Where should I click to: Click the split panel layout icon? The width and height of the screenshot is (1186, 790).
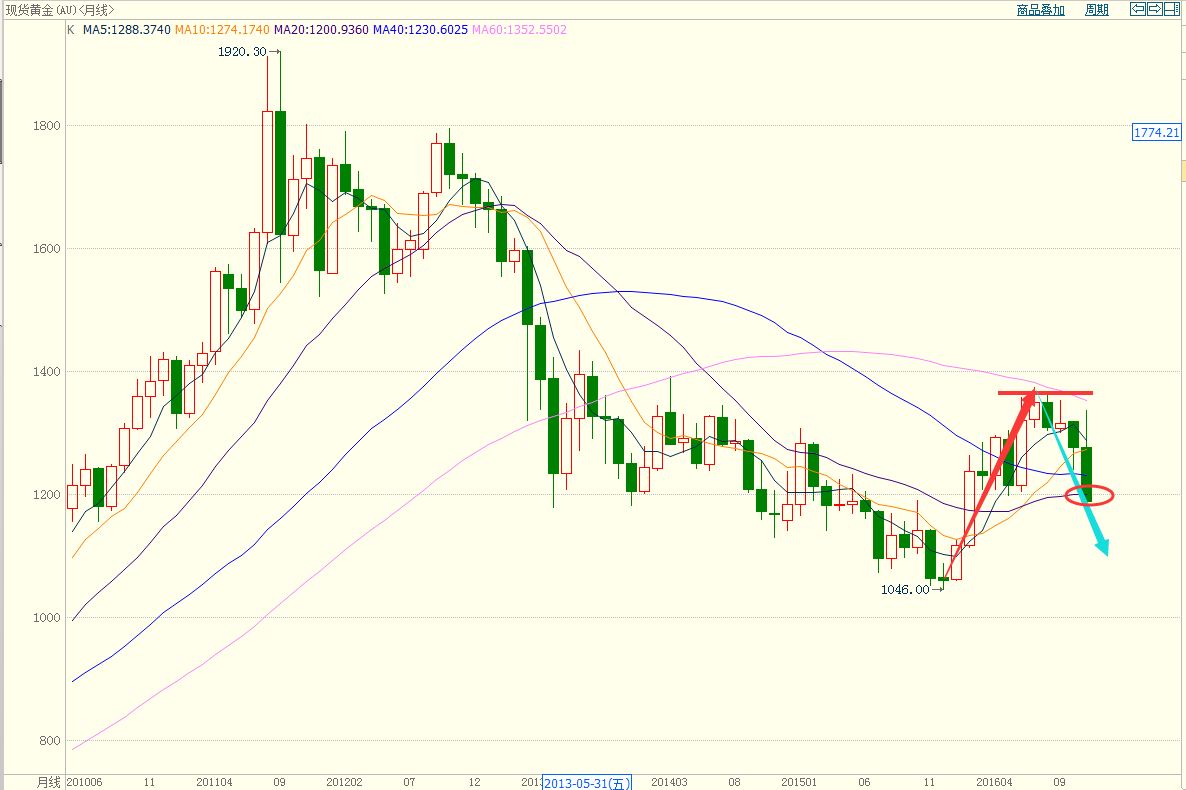click(x=1172, y=9)
